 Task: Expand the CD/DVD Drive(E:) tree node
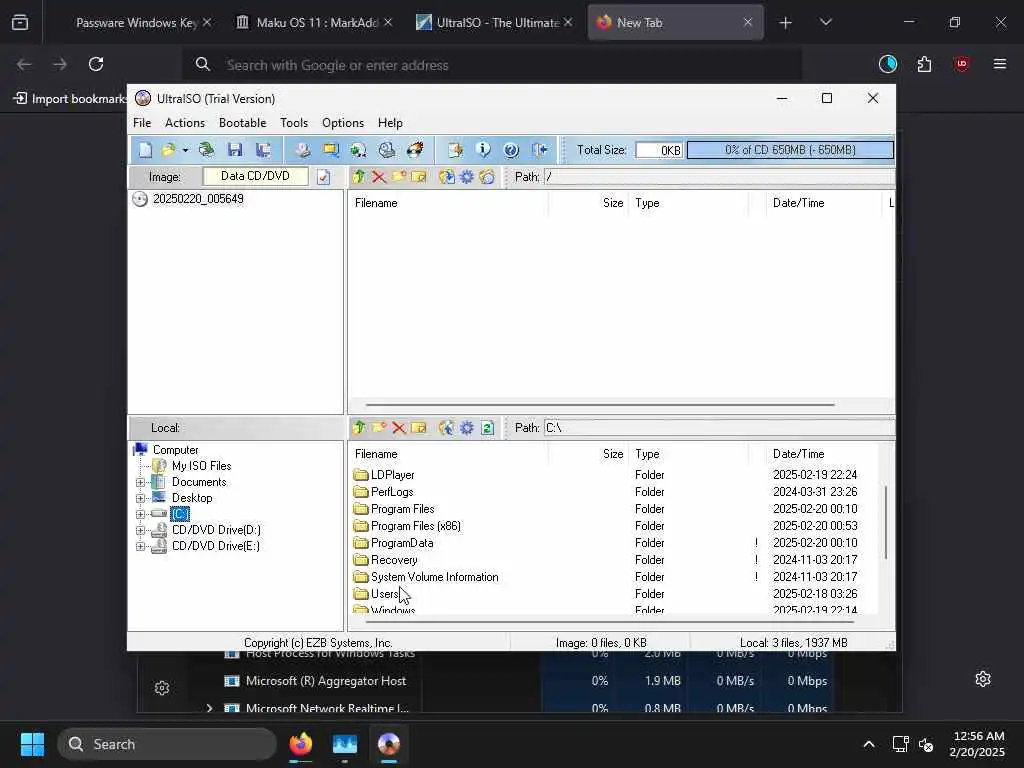tap(140, 547)
